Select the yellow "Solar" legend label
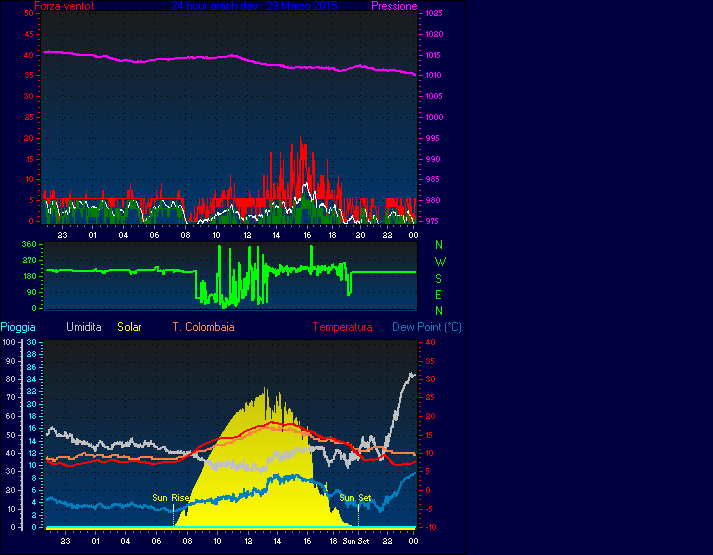713x555 pixels. [129, 327]
